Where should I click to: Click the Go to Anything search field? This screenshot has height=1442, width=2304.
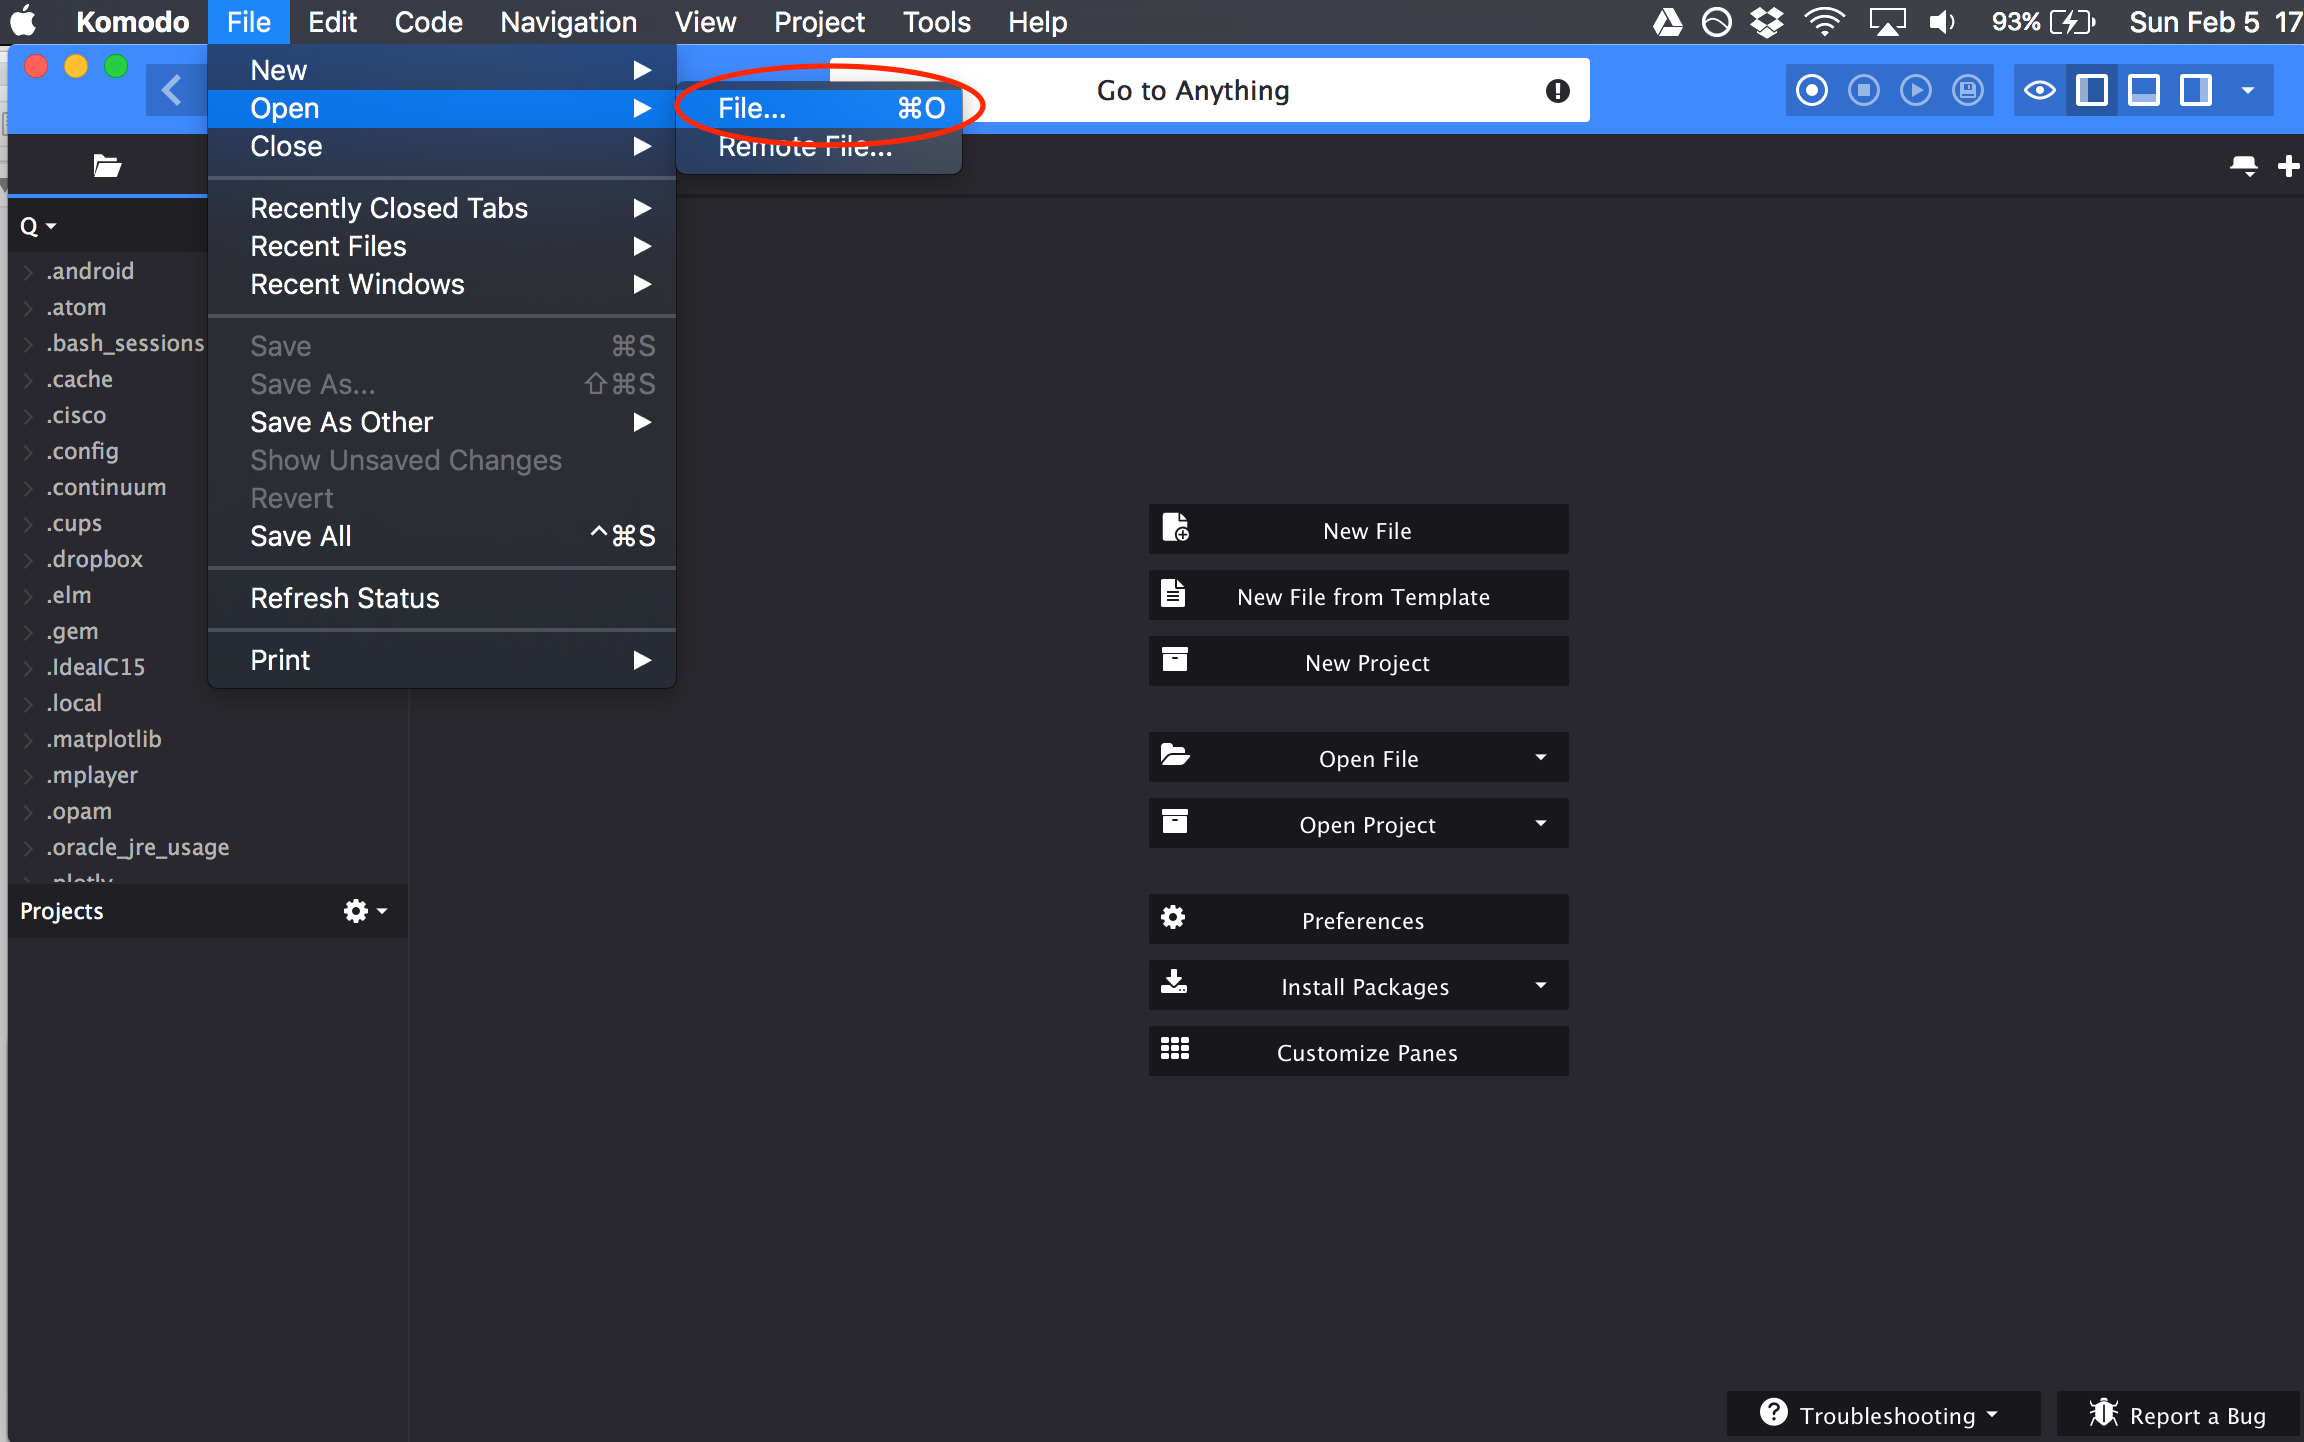click(x=1192, y=91)
